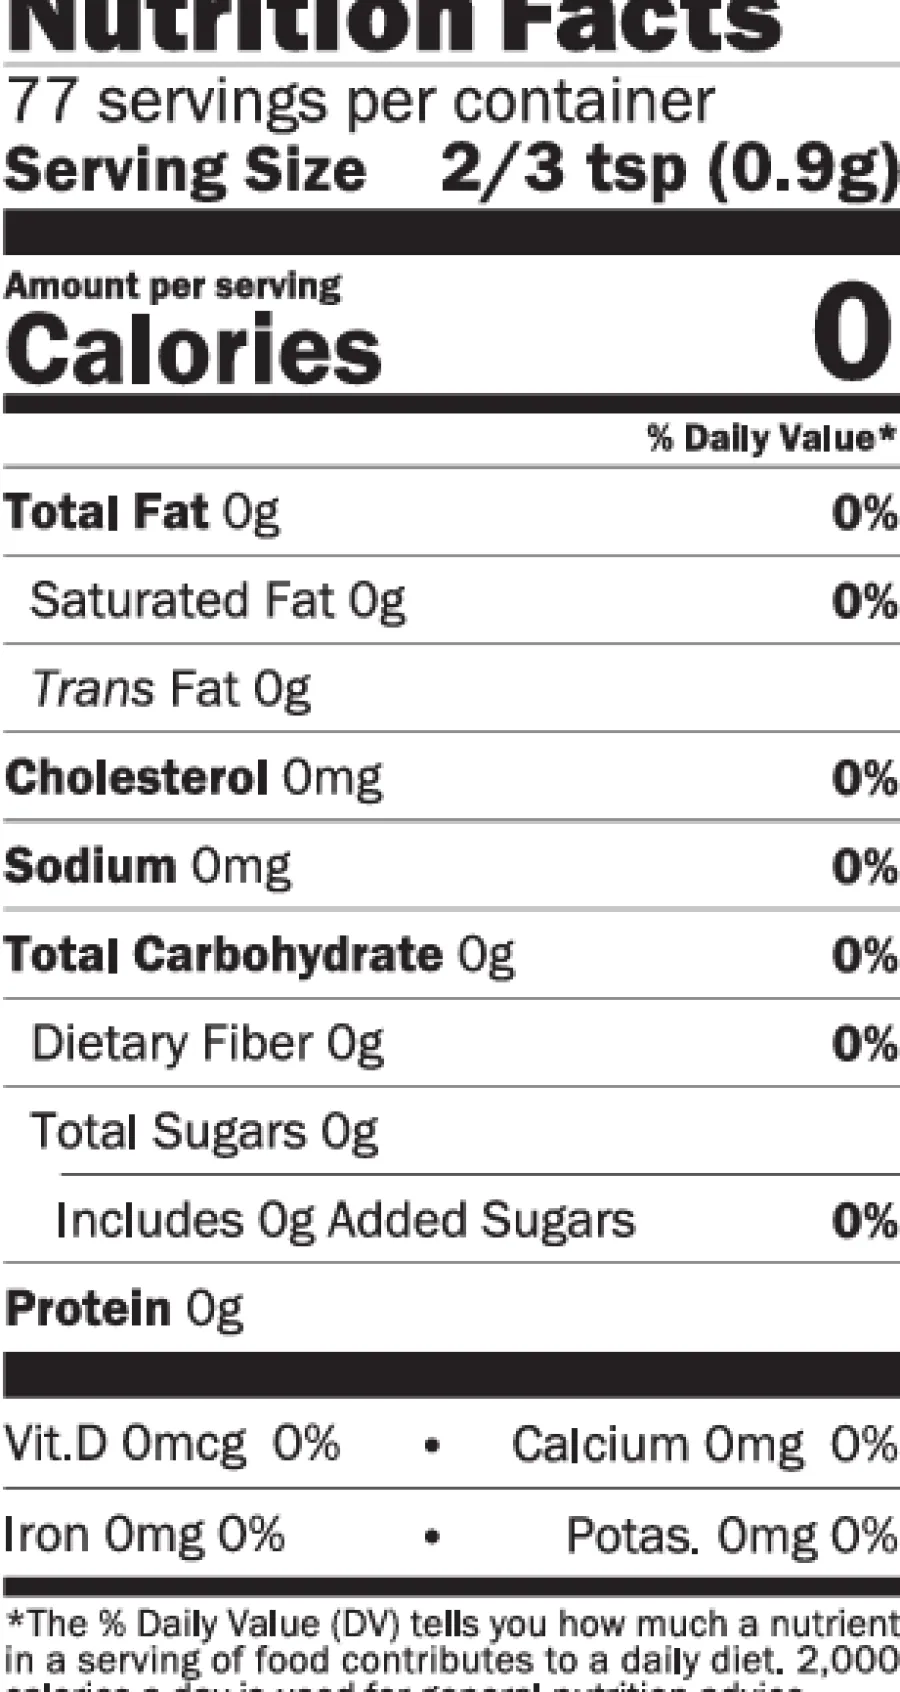
Task: Click the Calcium 0mg 0% entry
Action: point(704,1445)
